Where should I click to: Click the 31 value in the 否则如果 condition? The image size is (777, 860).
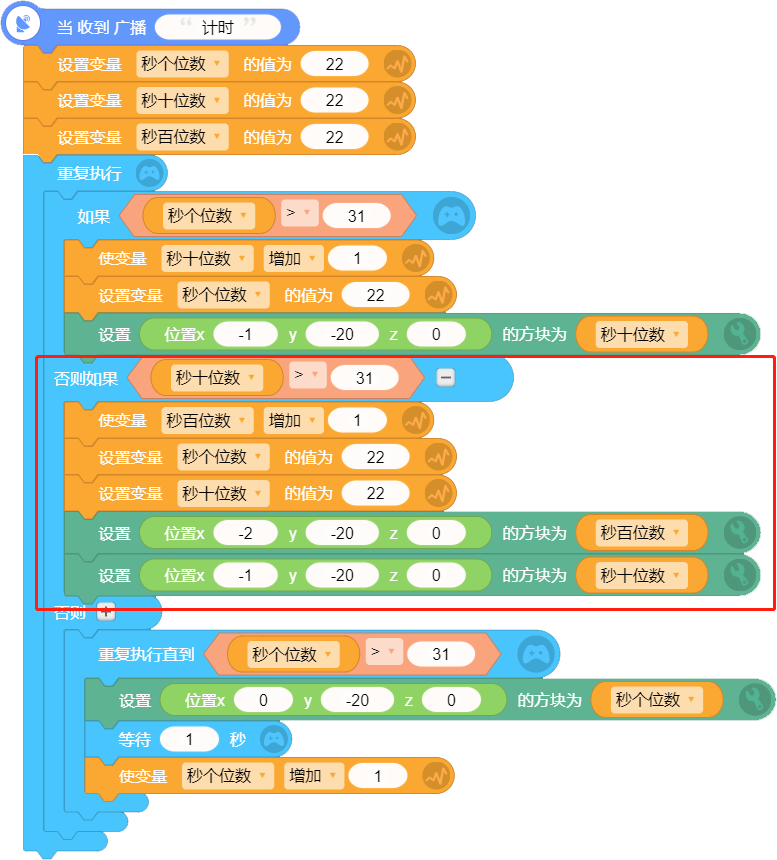click(x=365, y=378)
